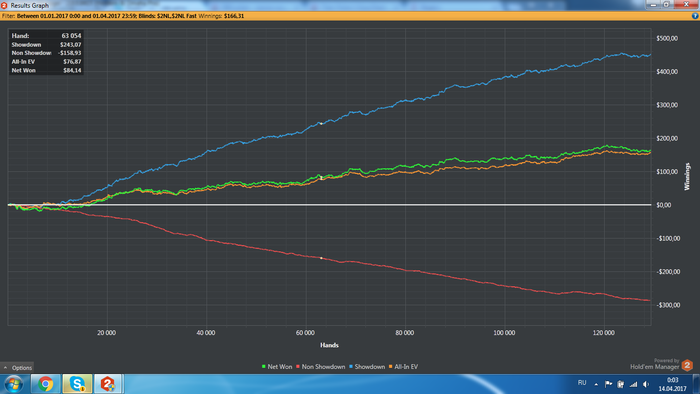Click the All-In EV $76,87 tooltip row

click(x=46, y=62)
